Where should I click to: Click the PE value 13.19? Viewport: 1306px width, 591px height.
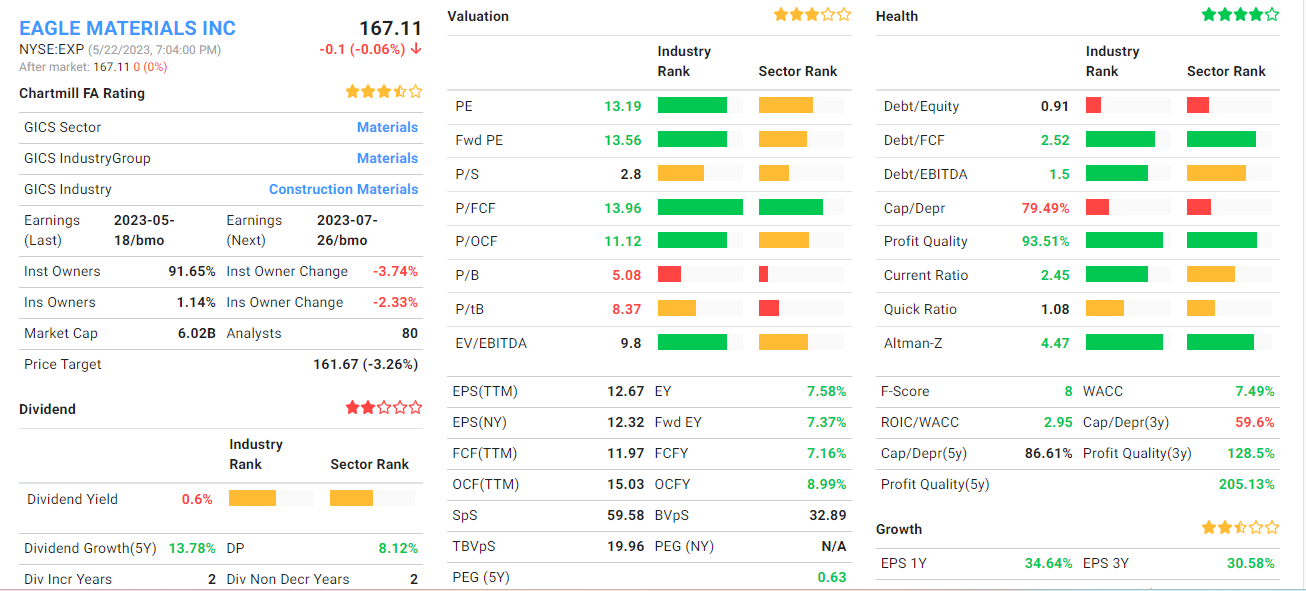[x=623, y=106]
